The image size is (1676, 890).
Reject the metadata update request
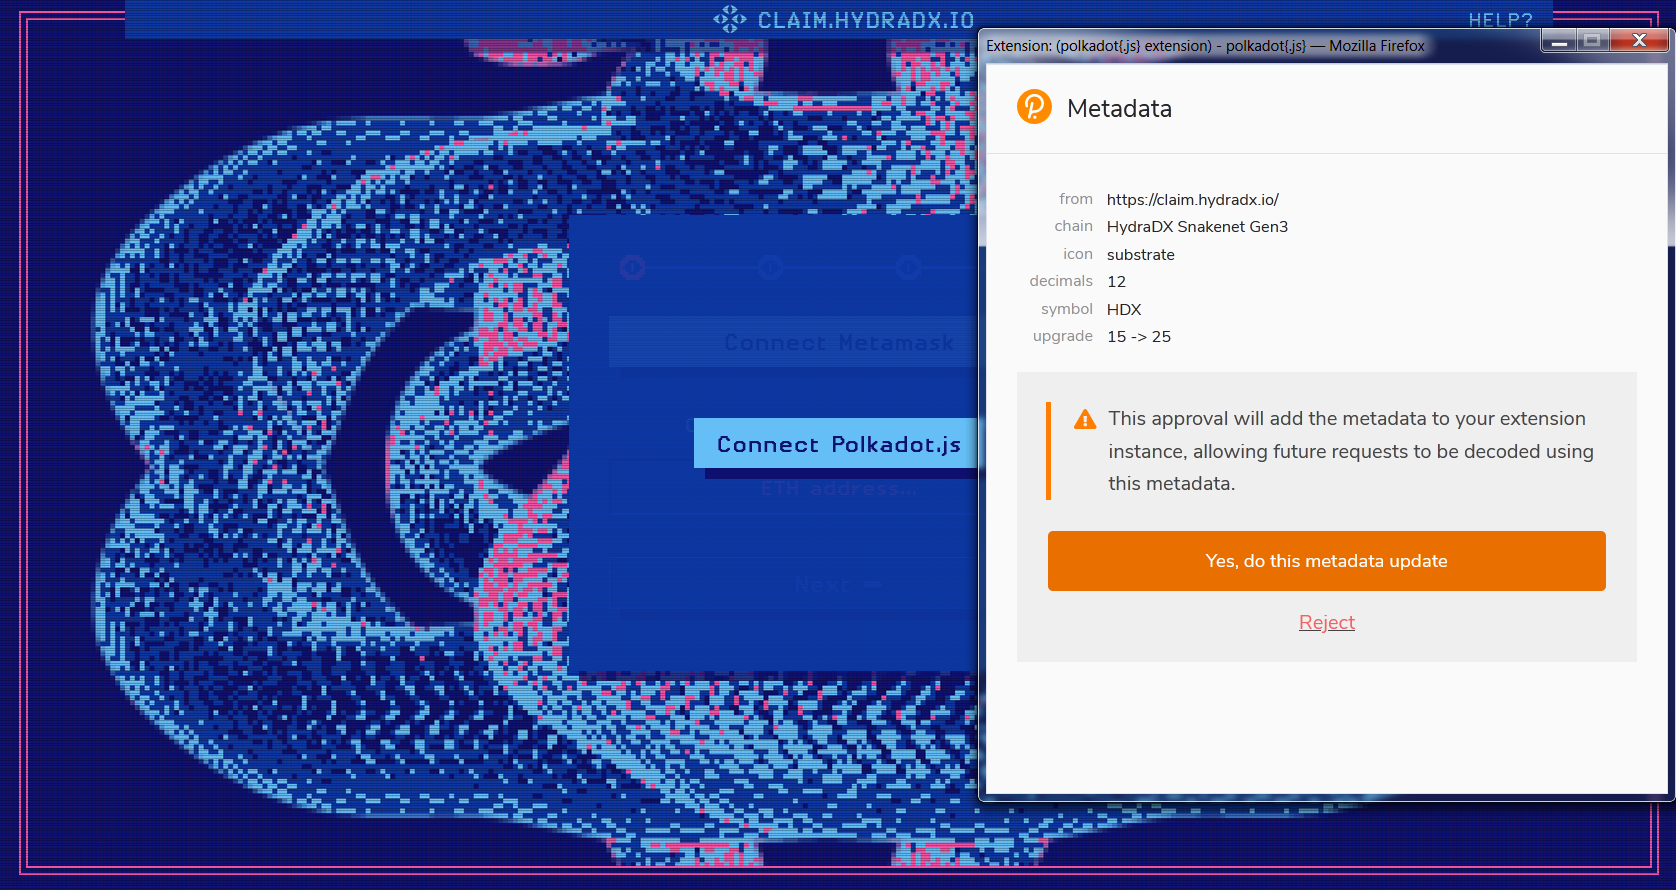tap(1326, 622)
